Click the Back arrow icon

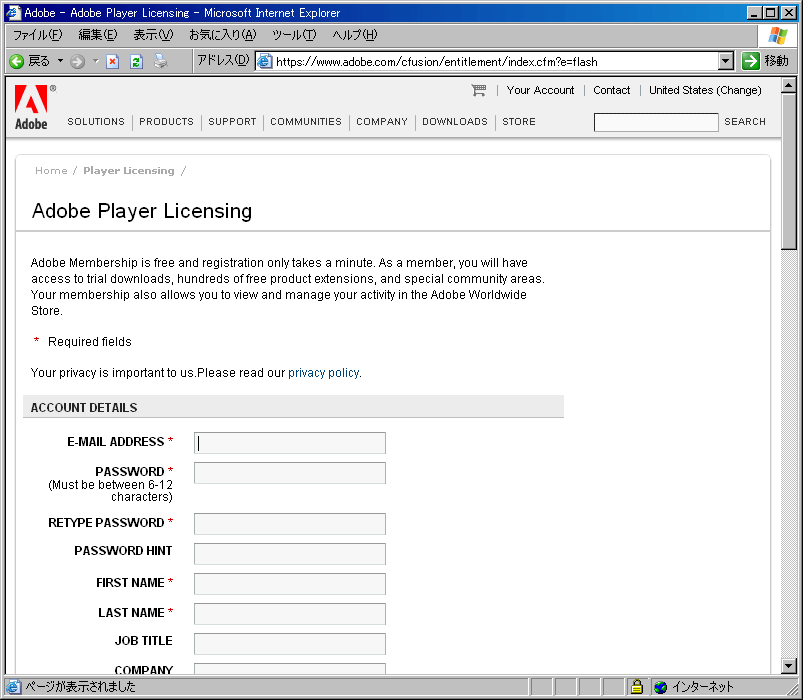pyautogui.click(x=16, y=61)
